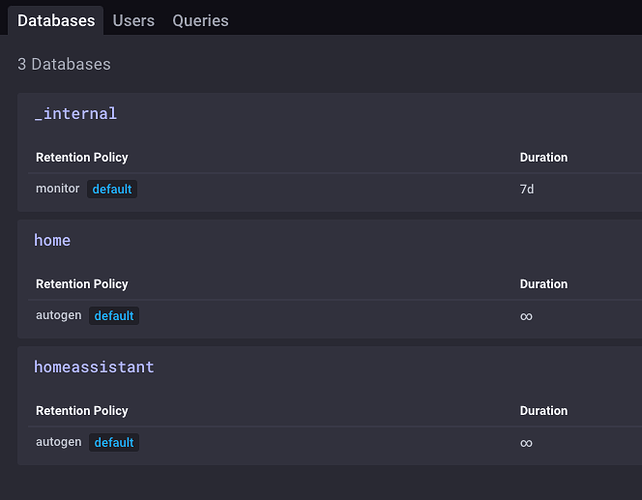Click Duration header in home
Viewport: 642px width, 500px height.
point(543,284)
